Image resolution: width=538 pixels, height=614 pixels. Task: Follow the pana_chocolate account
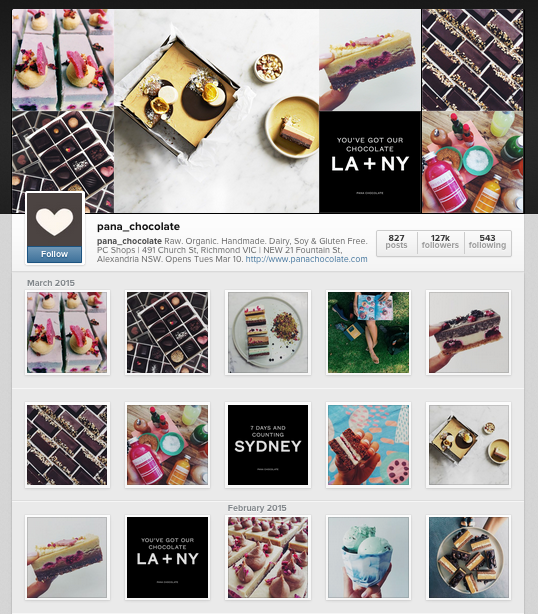click(54, 254)
